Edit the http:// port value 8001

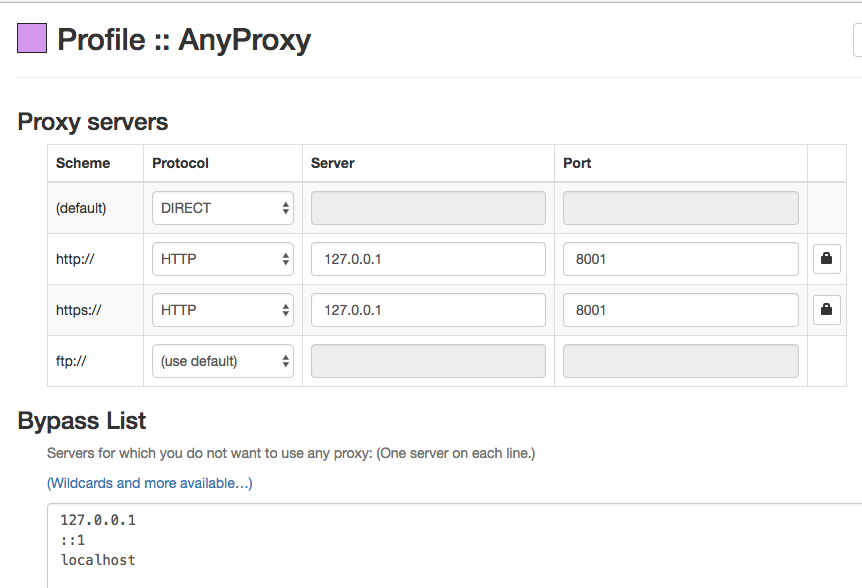click(680, 258)
